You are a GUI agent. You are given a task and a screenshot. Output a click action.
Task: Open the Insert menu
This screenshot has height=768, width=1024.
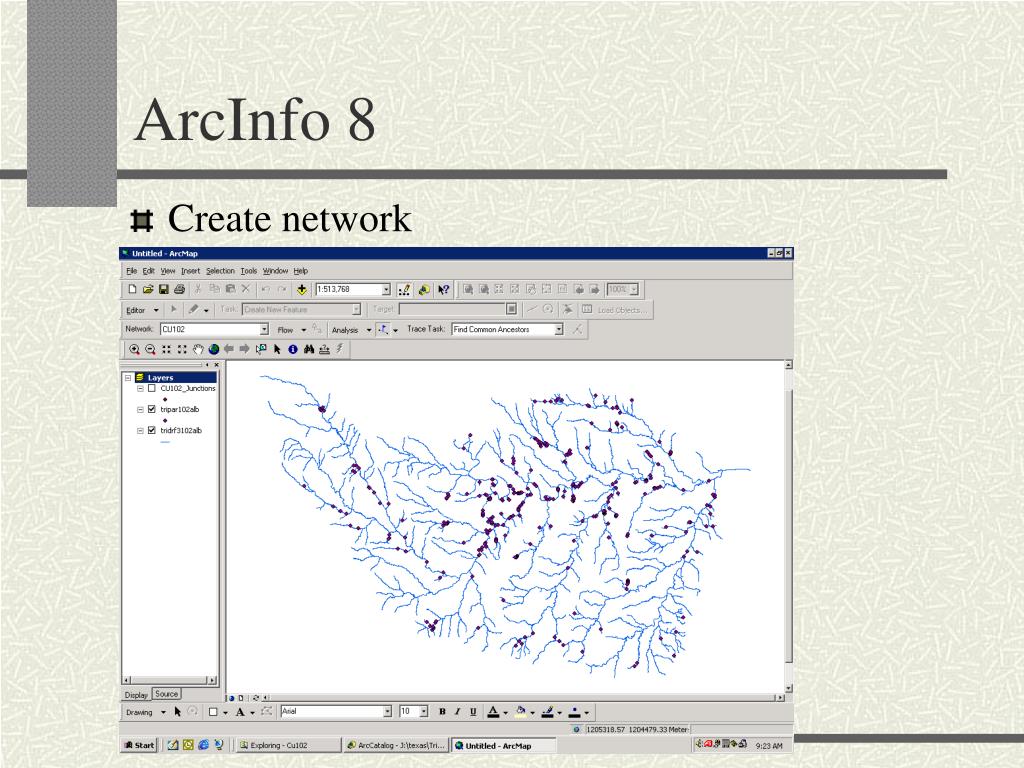click(x=191, y=270)
